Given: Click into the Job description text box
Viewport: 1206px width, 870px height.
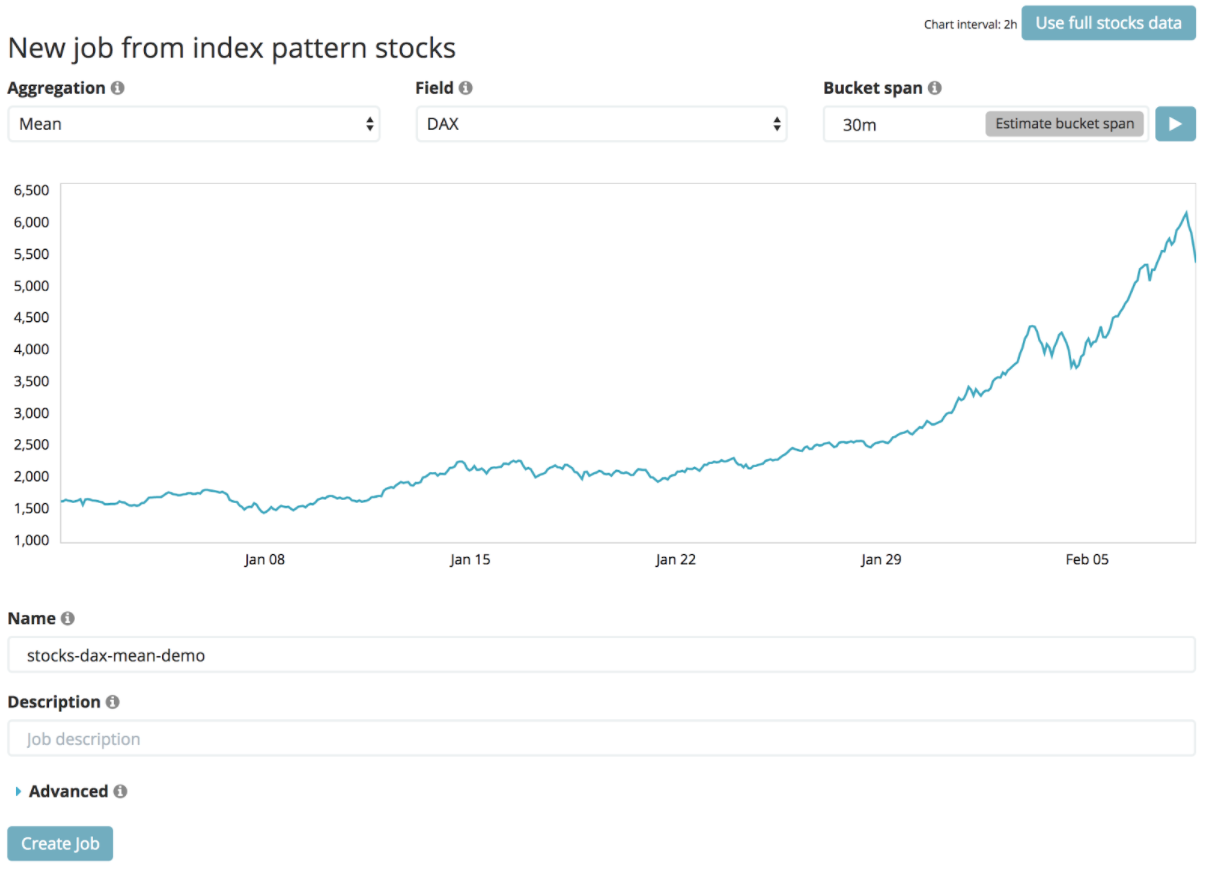Looking at the screenshot, I should 601,739.
